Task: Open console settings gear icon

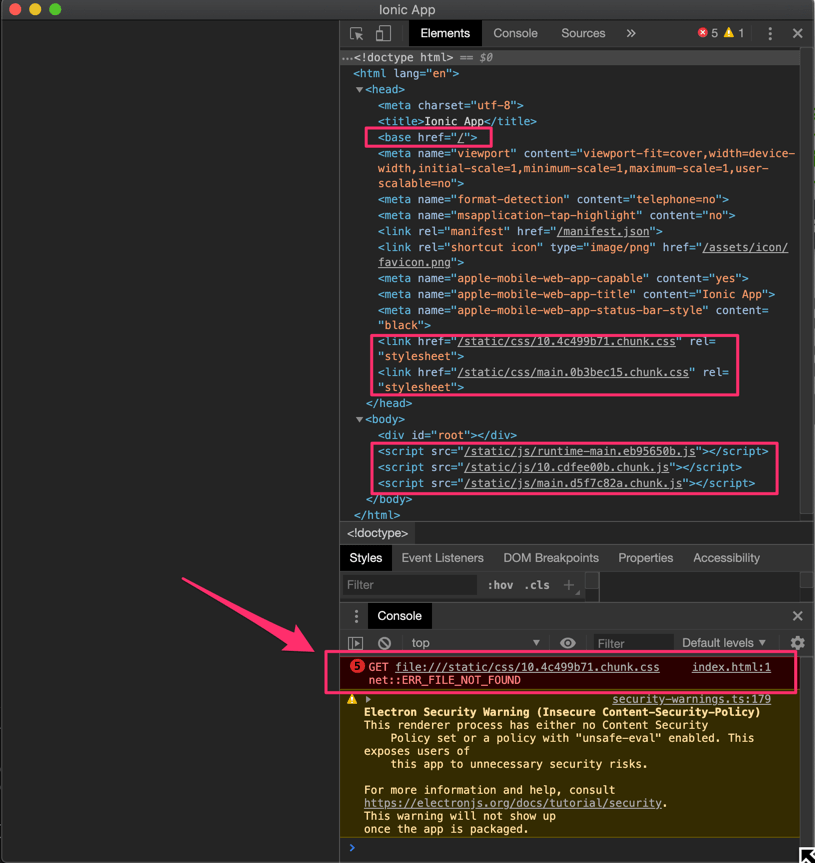Action: (797, 643)
